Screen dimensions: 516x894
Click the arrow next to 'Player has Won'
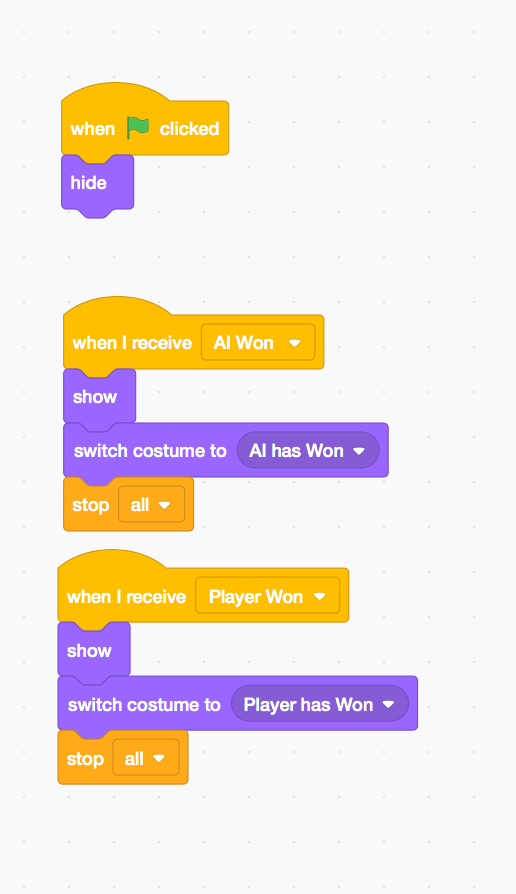388,705
